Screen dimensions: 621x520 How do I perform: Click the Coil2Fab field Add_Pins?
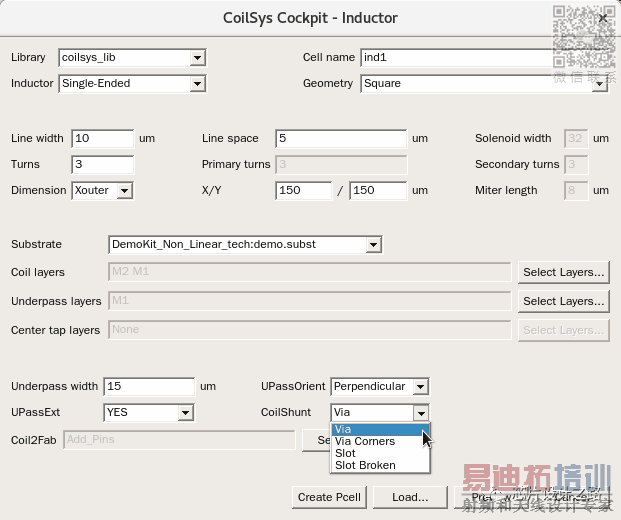pyautogui.click(x=179, y=440)
